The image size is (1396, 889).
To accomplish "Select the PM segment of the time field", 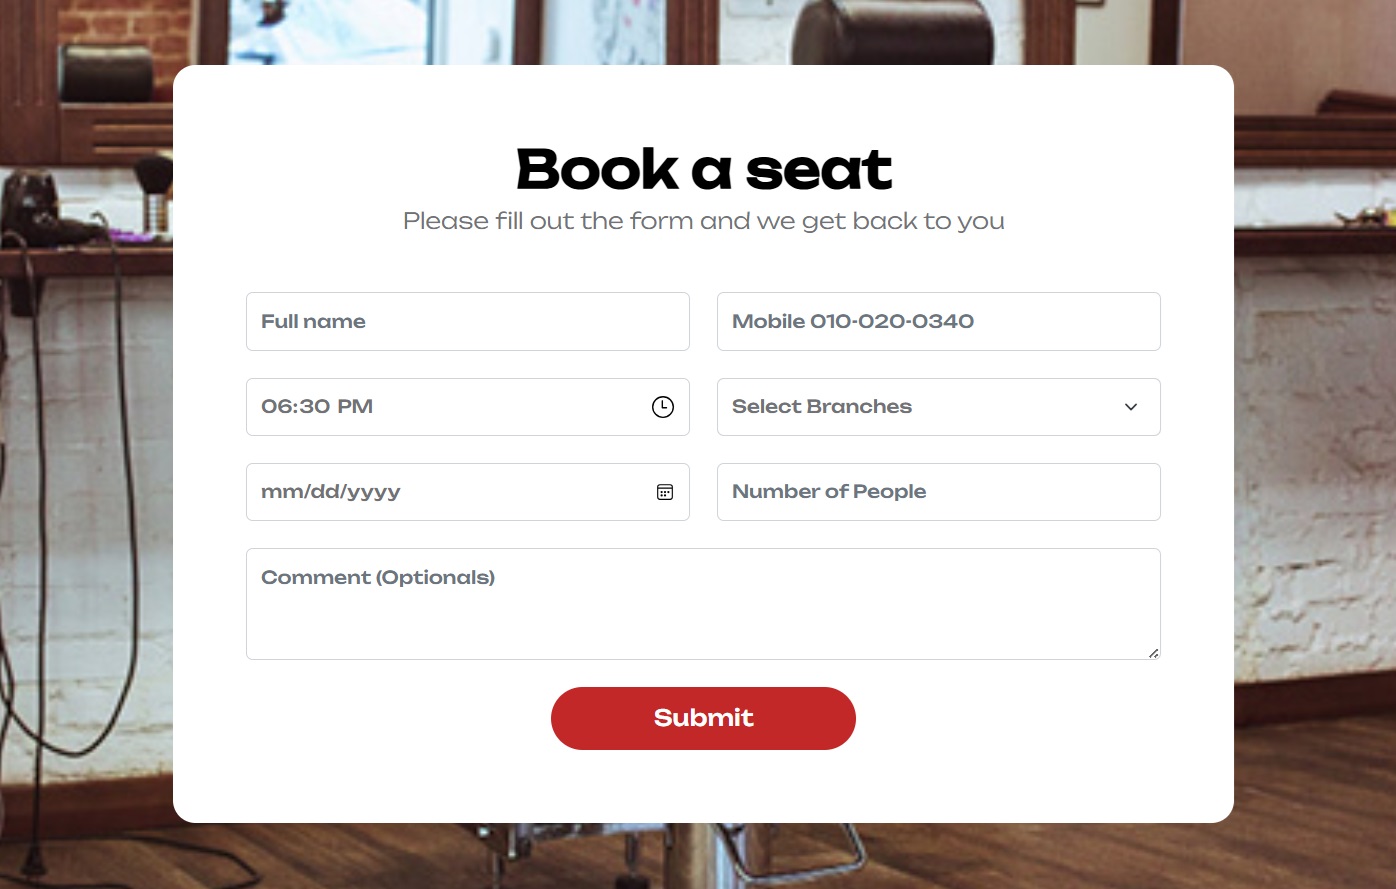I will coord(355,407).
